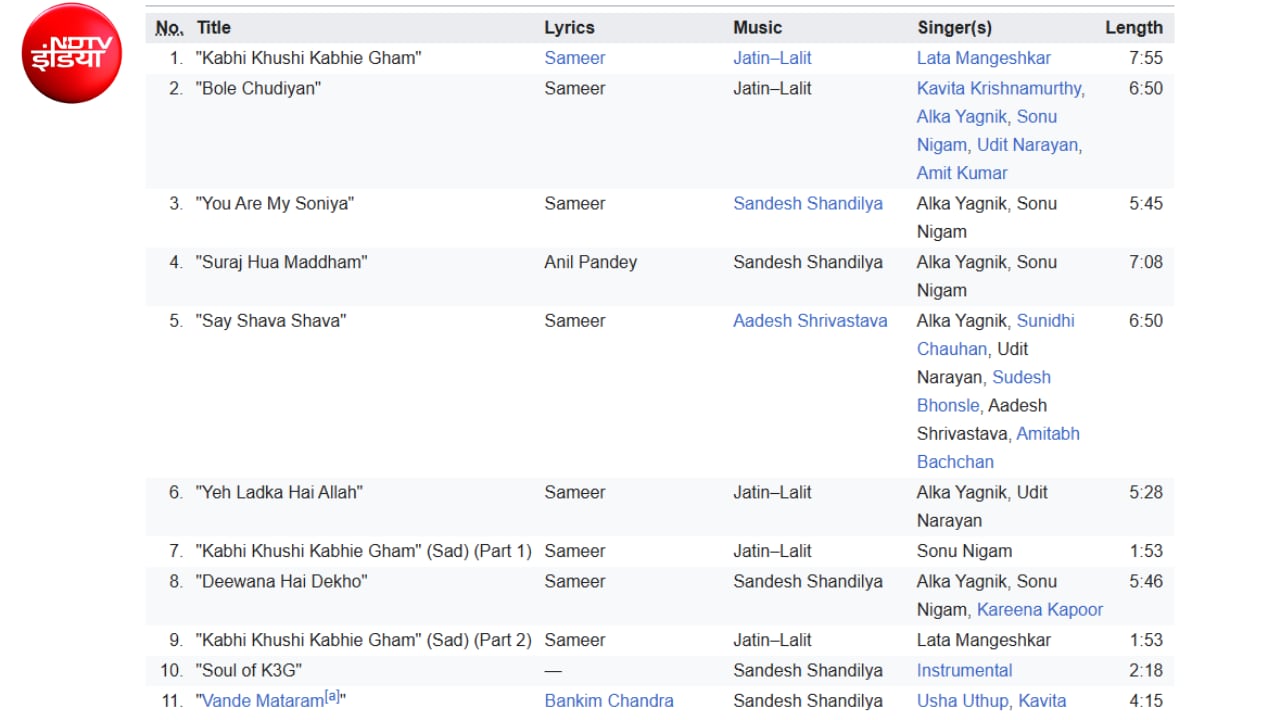Viewport: 1280px width, 720px height.
Task: Open the Aadesh Shrivastava music link
Action: (810, 321)
